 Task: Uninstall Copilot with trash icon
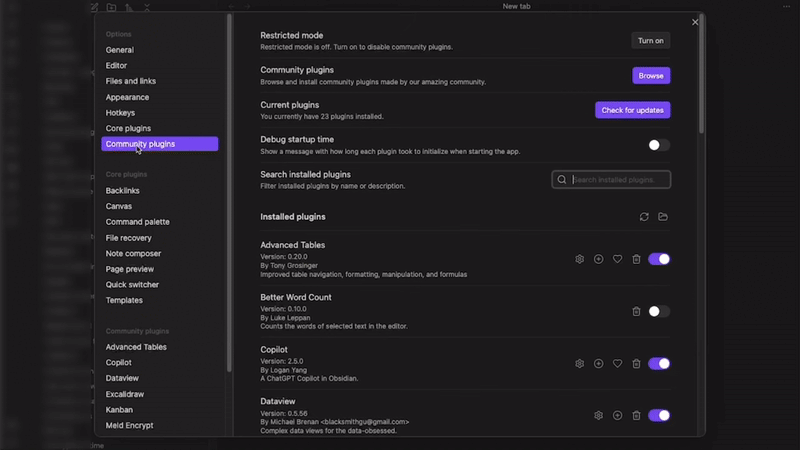point(636,364)
